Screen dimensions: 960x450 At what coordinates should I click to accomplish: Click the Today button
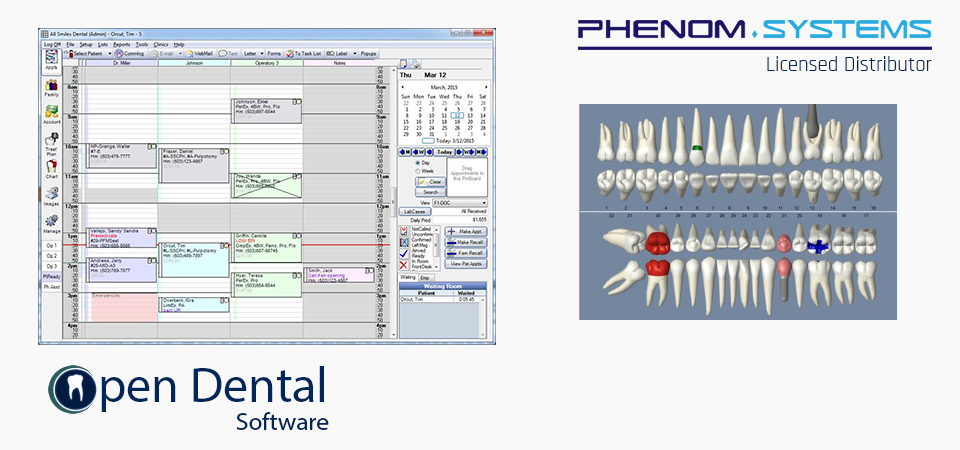445,152
